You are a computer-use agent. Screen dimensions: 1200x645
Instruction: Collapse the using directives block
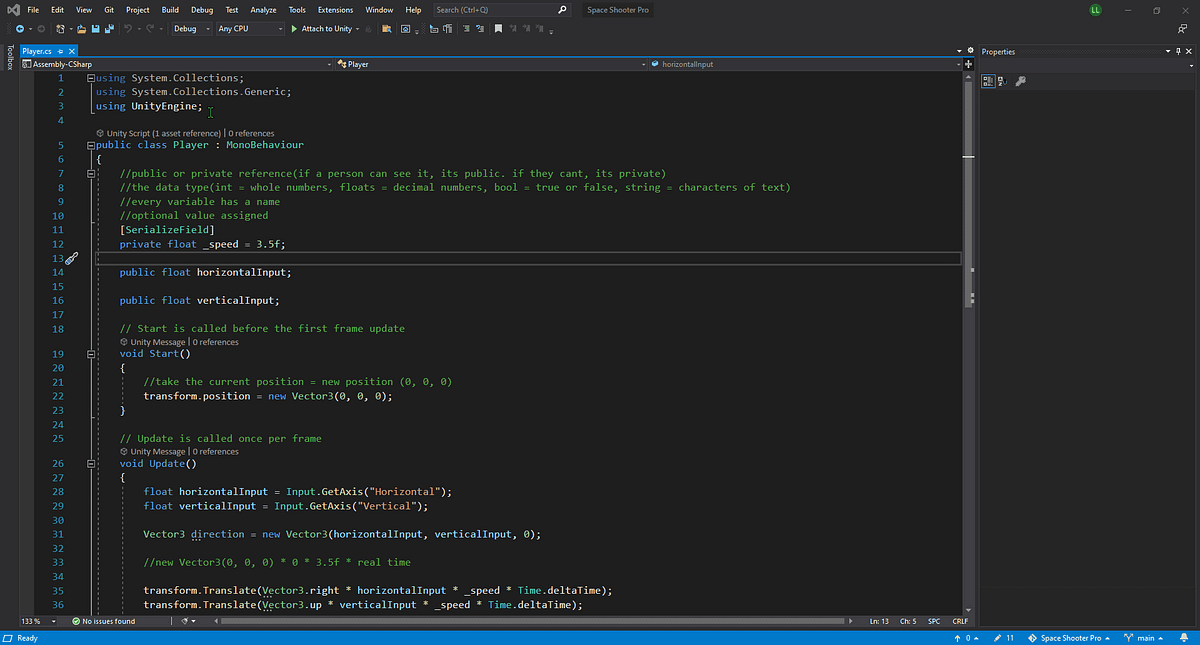click(91, 78)
